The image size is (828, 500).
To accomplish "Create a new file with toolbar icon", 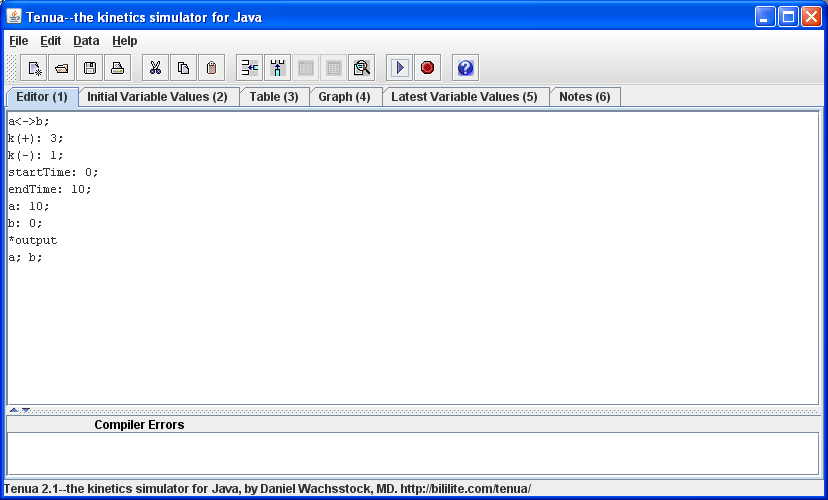I will [33, 68].
